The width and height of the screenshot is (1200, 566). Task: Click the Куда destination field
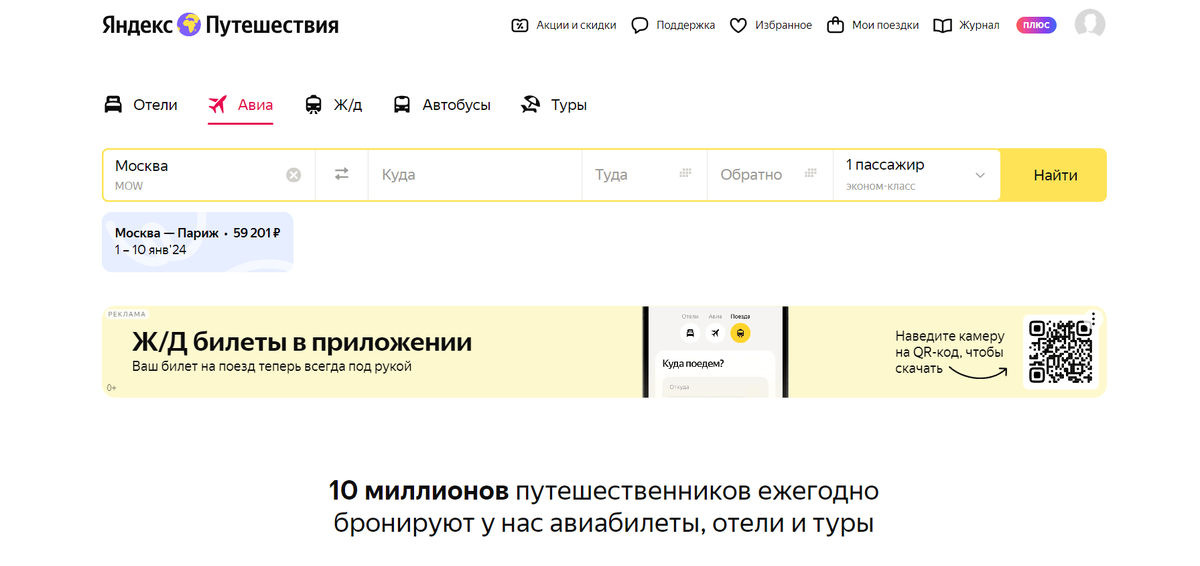tap(475, 175)
